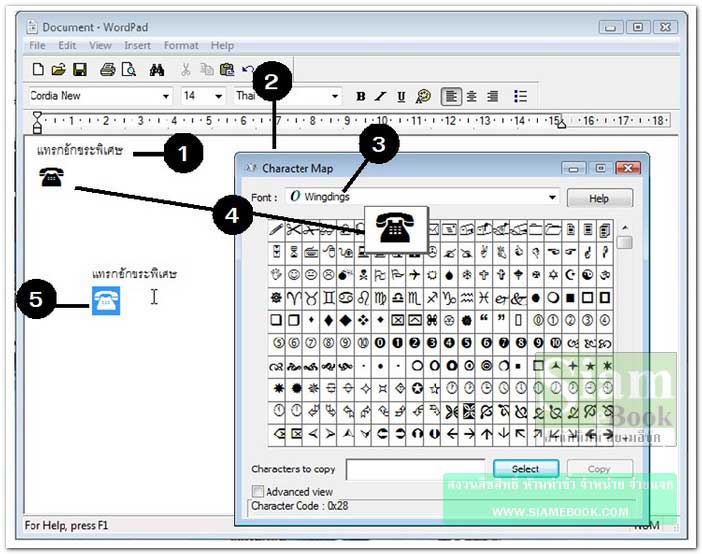Image resolution: width=702 pixels, height=554 pixels.
Task: Open the Help menu in WordPad
Action: [x=222, y=45]
